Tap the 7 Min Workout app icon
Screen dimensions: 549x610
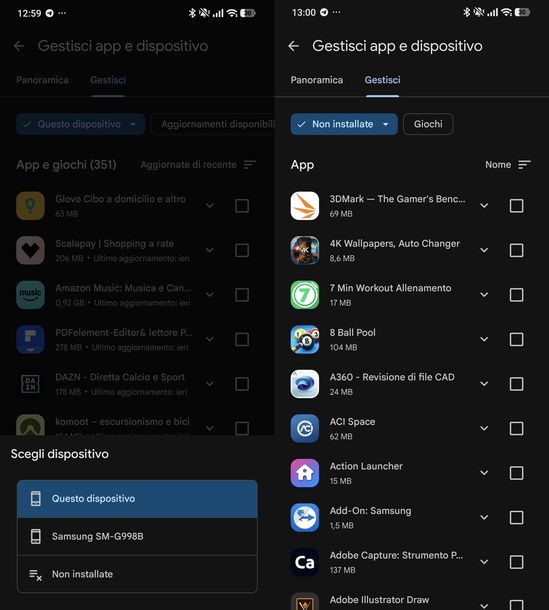click(305, 295)
